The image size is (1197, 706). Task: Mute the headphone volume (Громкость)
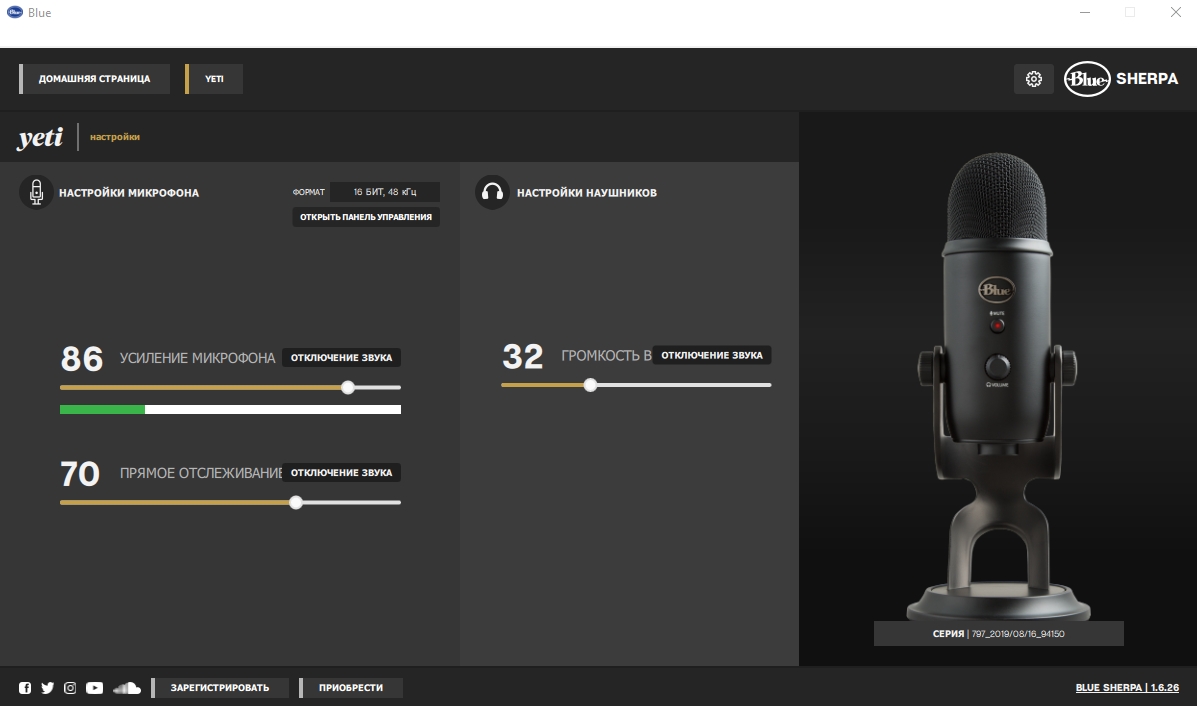point(712,355)
